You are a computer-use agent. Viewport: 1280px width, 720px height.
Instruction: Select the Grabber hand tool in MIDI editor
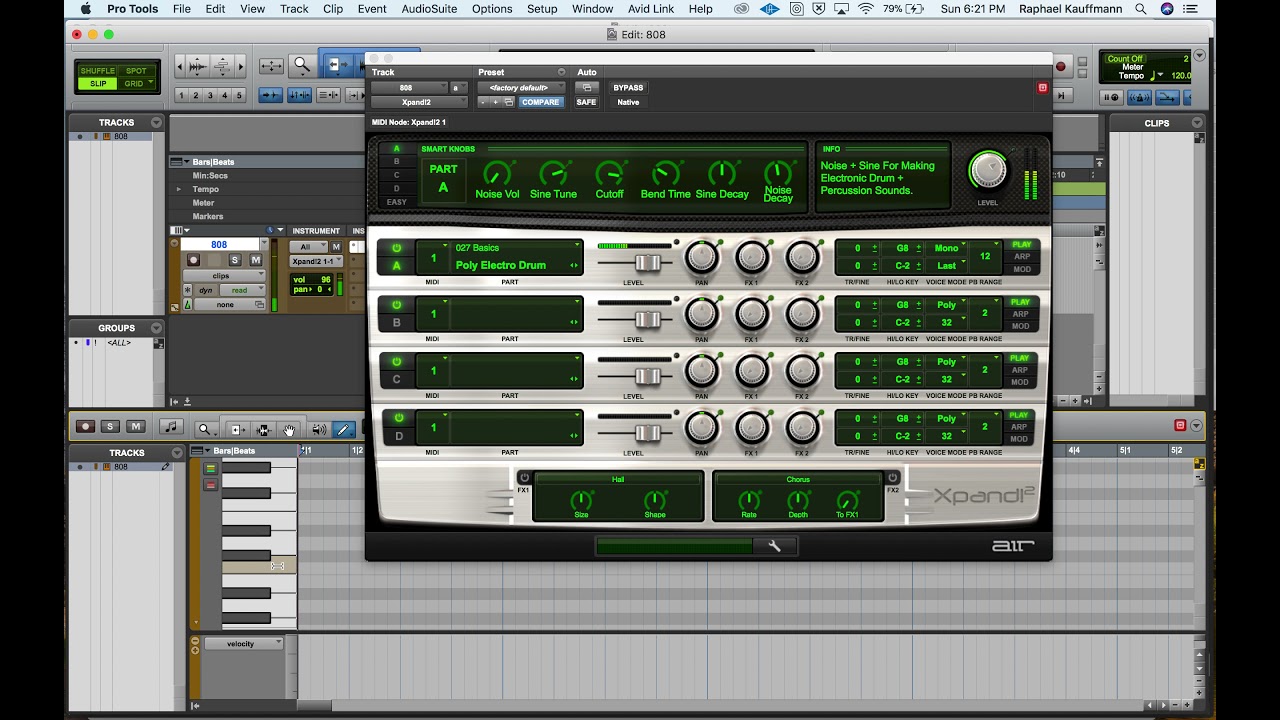click(x=289, y=429)
